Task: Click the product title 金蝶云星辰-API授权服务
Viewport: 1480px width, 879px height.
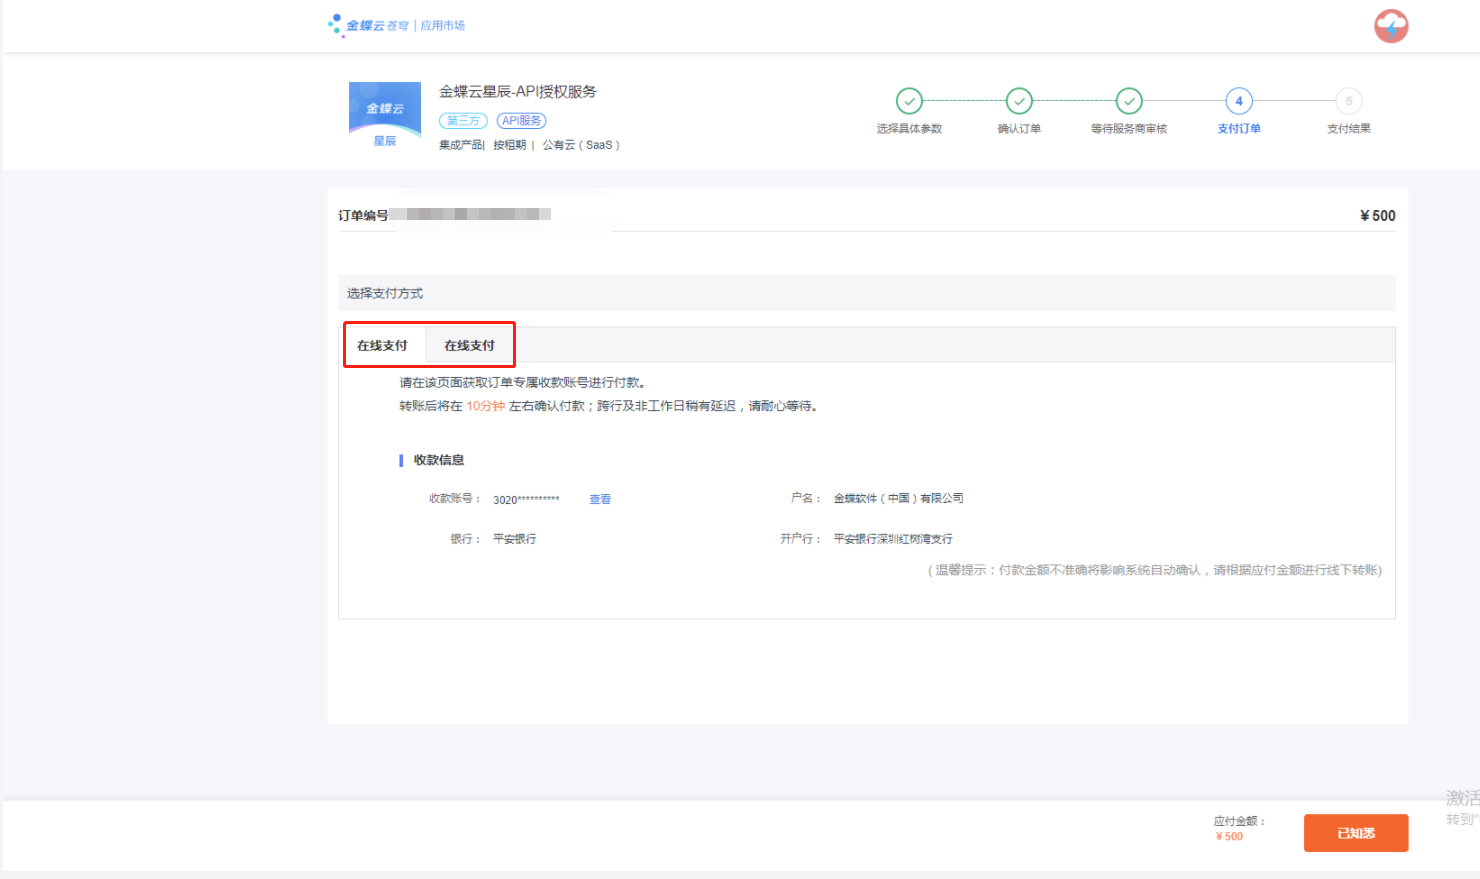Action: click(x=518, y=91)
